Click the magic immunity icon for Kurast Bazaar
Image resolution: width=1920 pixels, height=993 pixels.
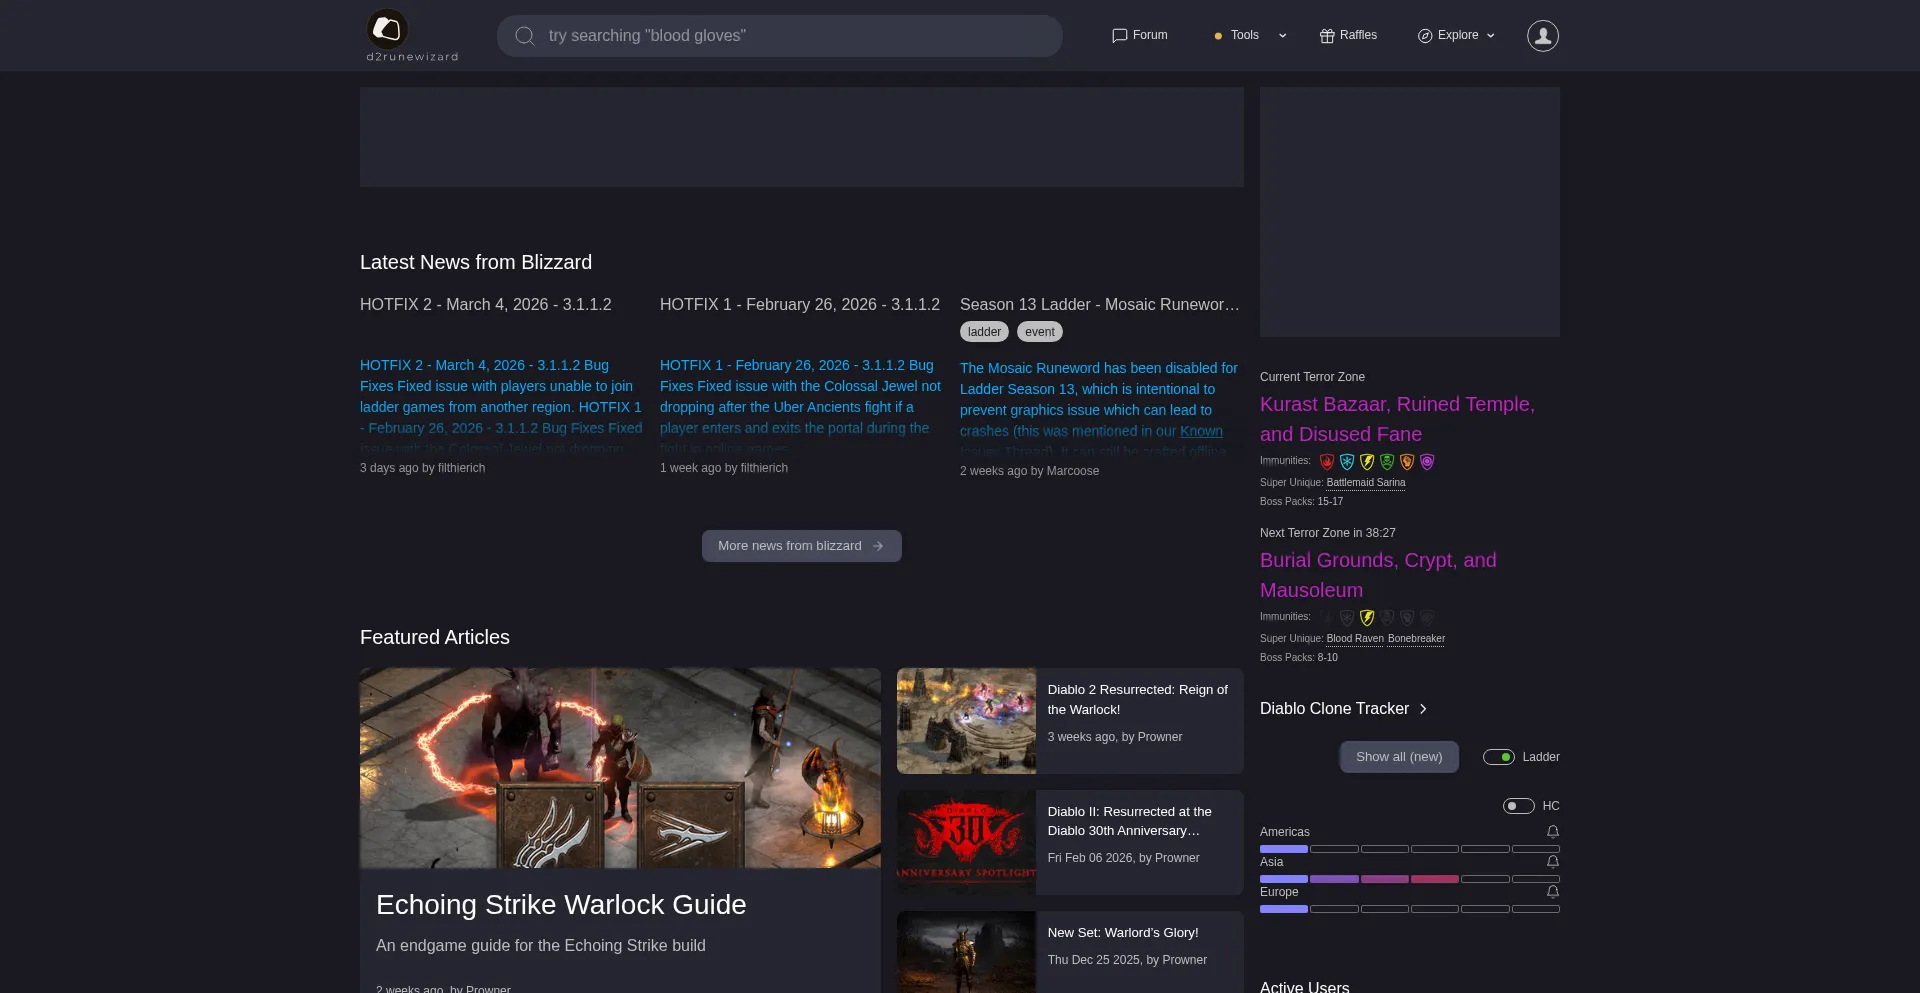tap(1427, 462)
